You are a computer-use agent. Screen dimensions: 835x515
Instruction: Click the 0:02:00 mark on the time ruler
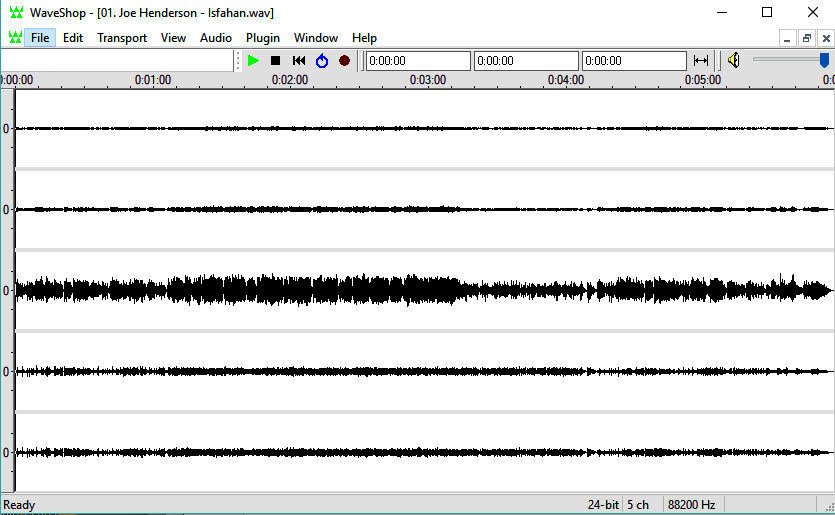click(x=290, y=80)
